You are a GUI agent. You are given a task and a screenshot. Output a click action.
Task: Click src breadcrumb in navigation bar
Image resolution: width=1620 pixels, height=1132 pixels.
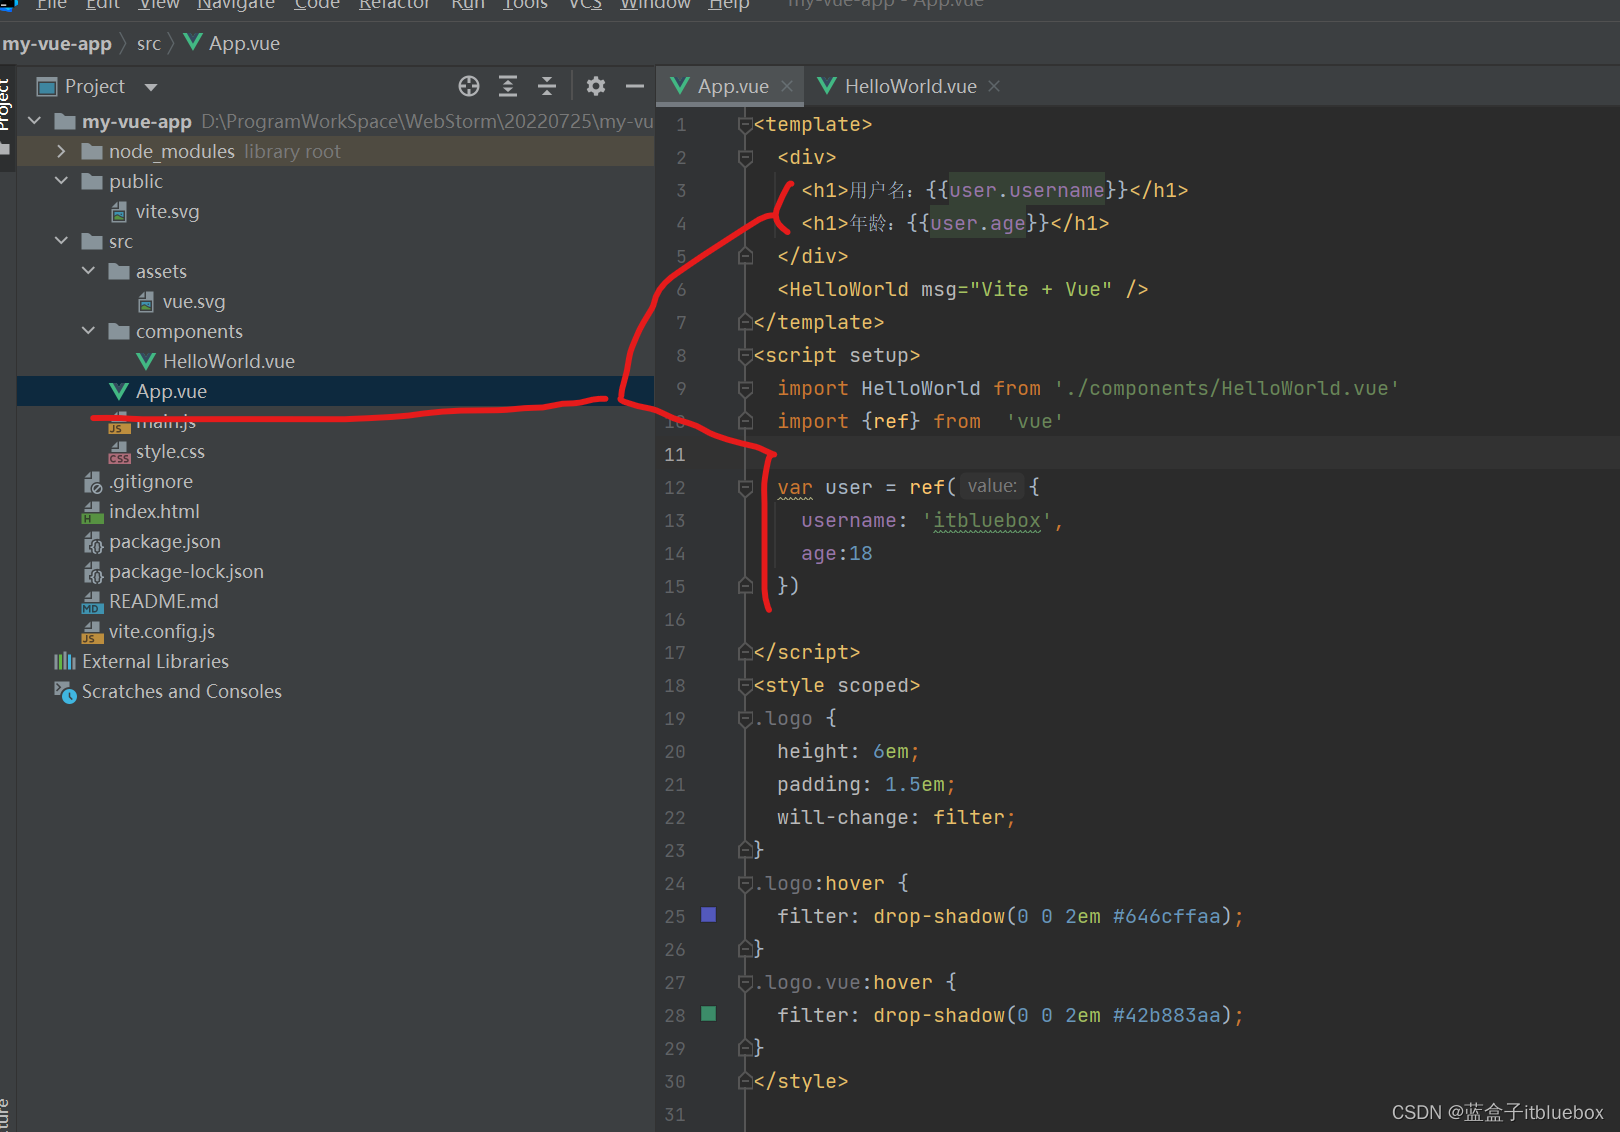point(148,43)
